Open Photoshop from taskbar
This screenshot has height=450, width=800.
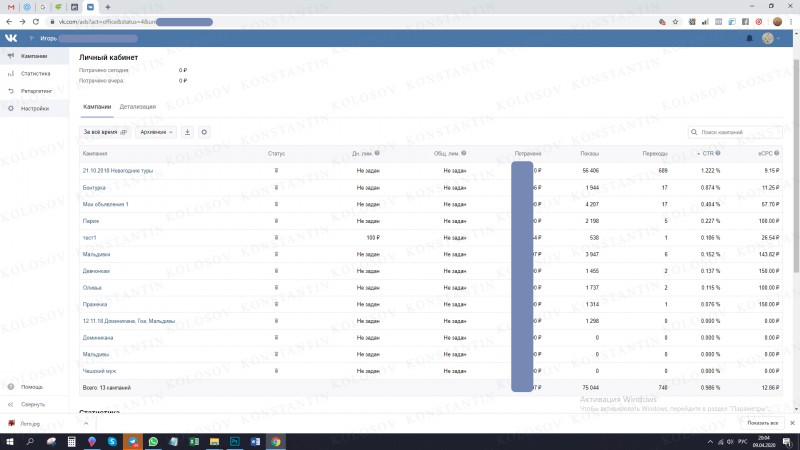click(235, 442)
